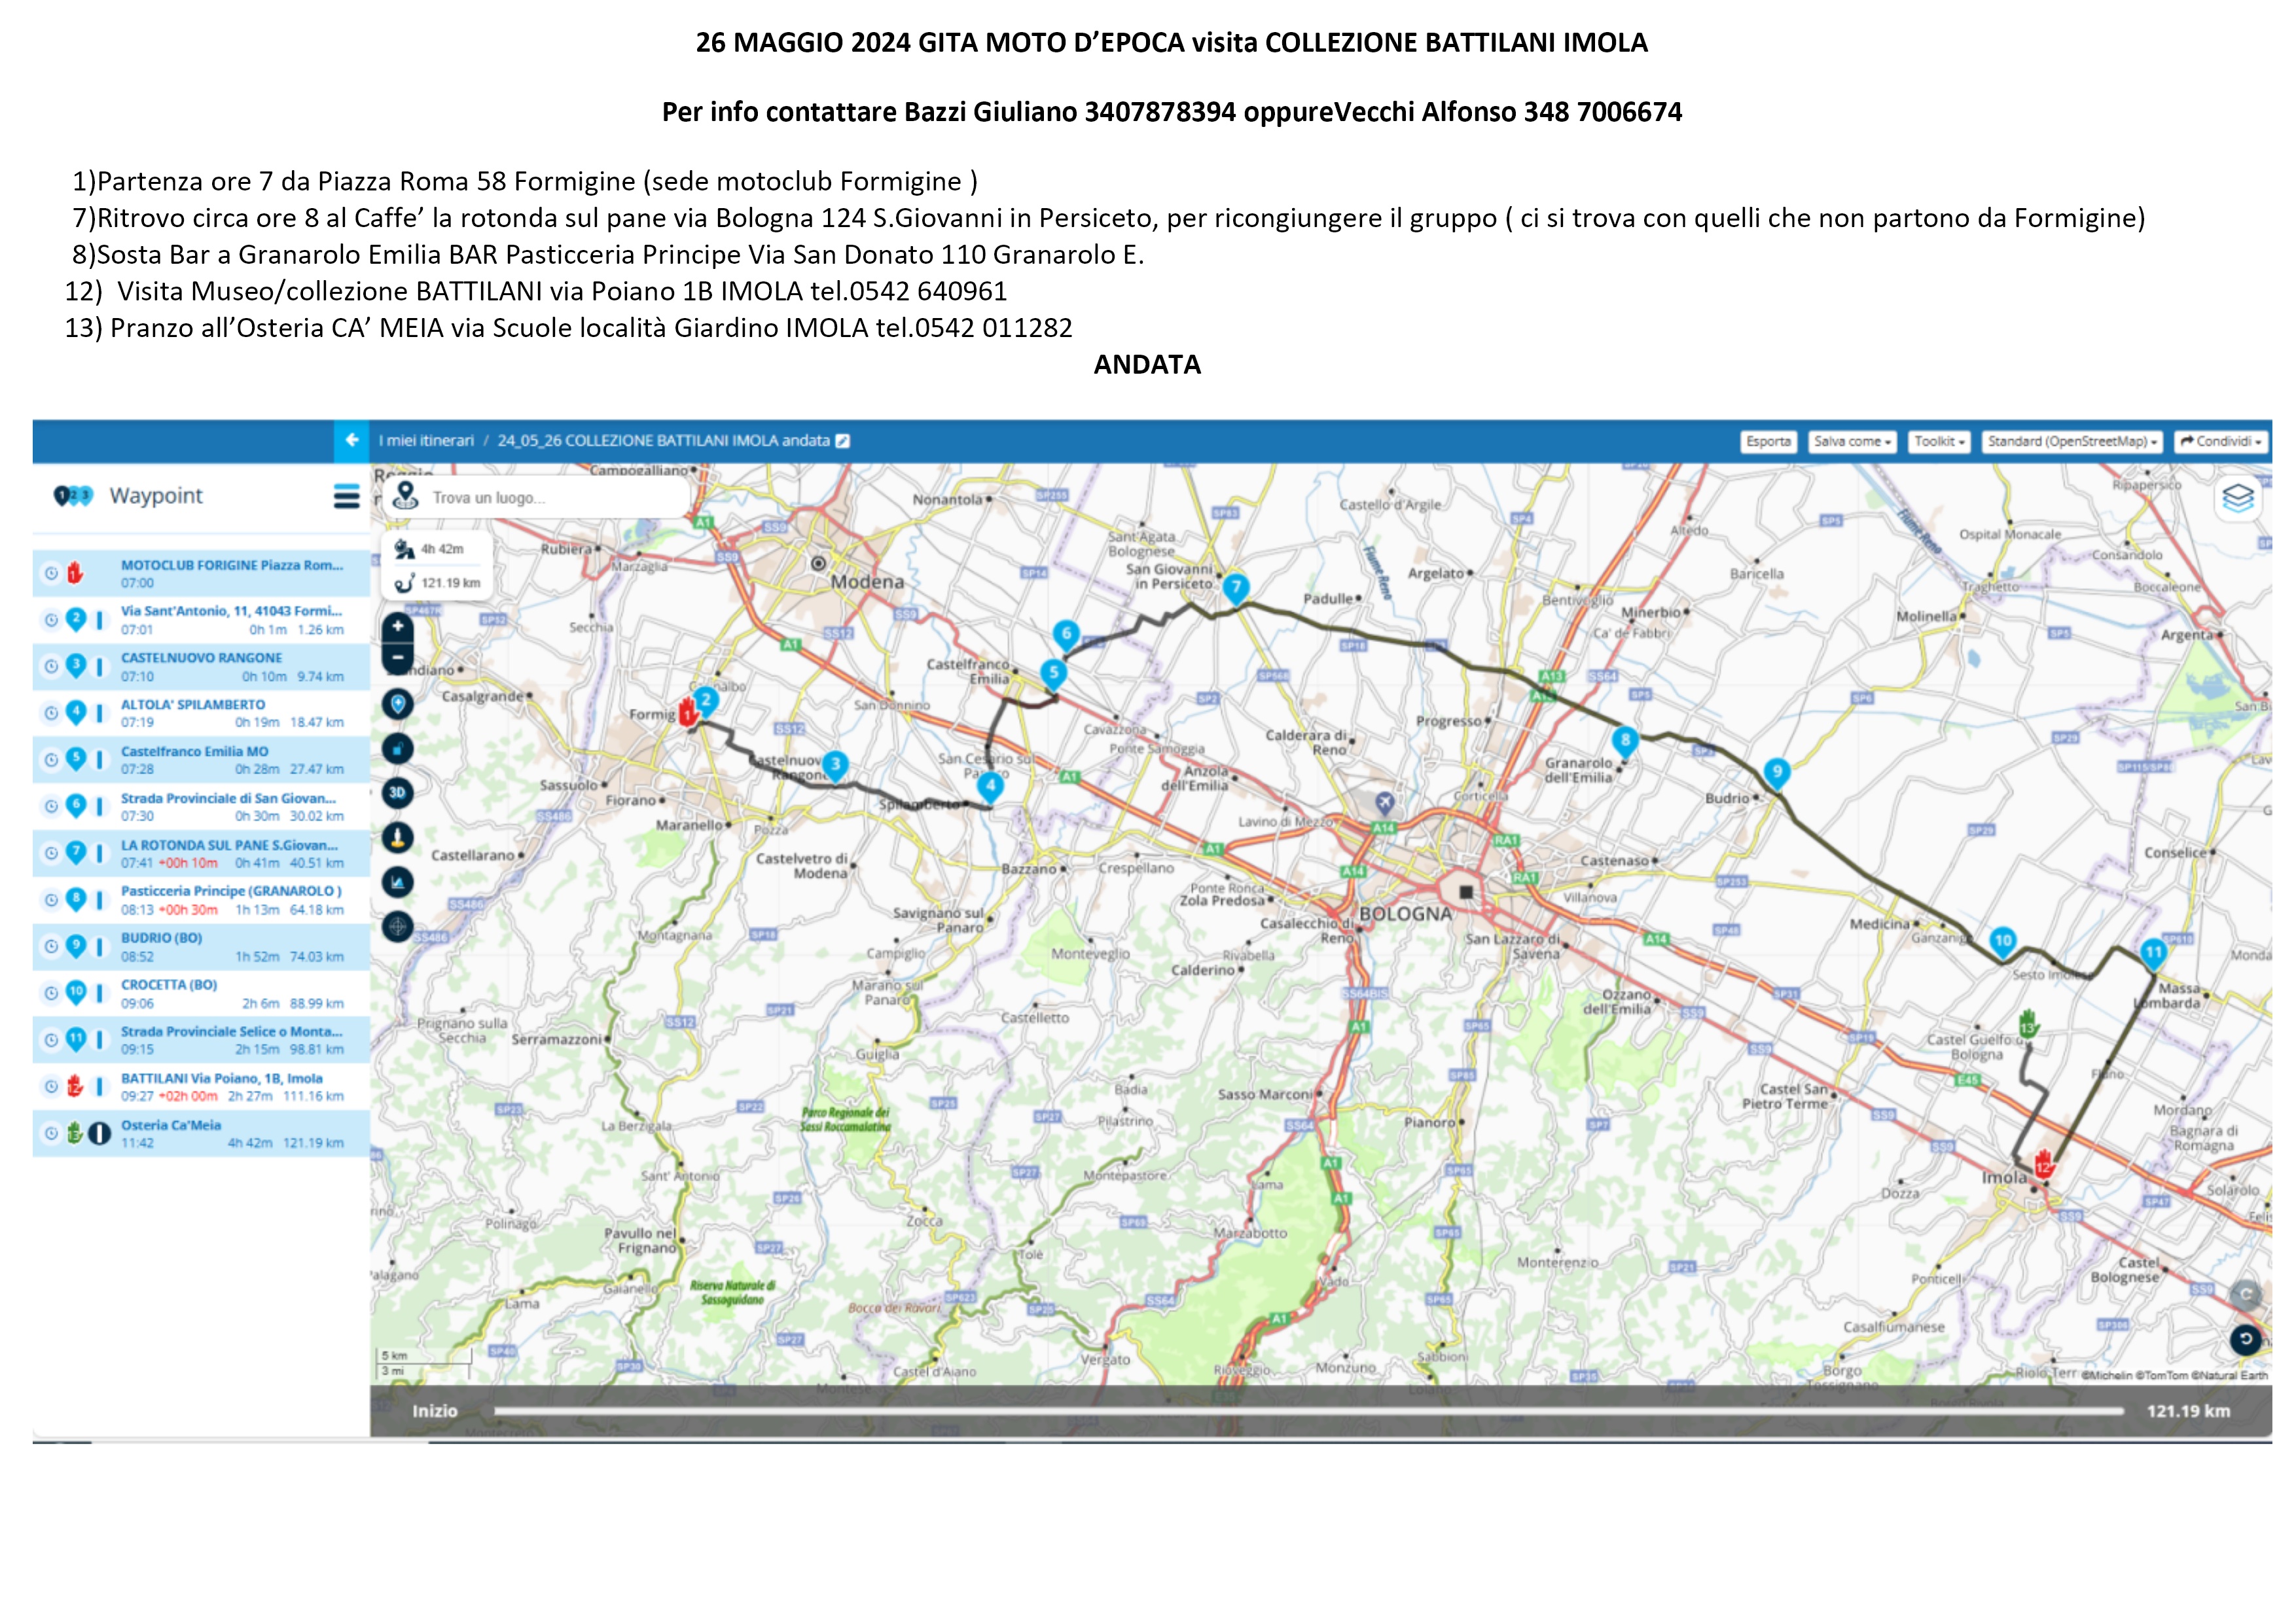This screenshot has height=1623, width=2296.
Task: Select the BUDRIO (BO) waypoint name
Action: (161, 938)
